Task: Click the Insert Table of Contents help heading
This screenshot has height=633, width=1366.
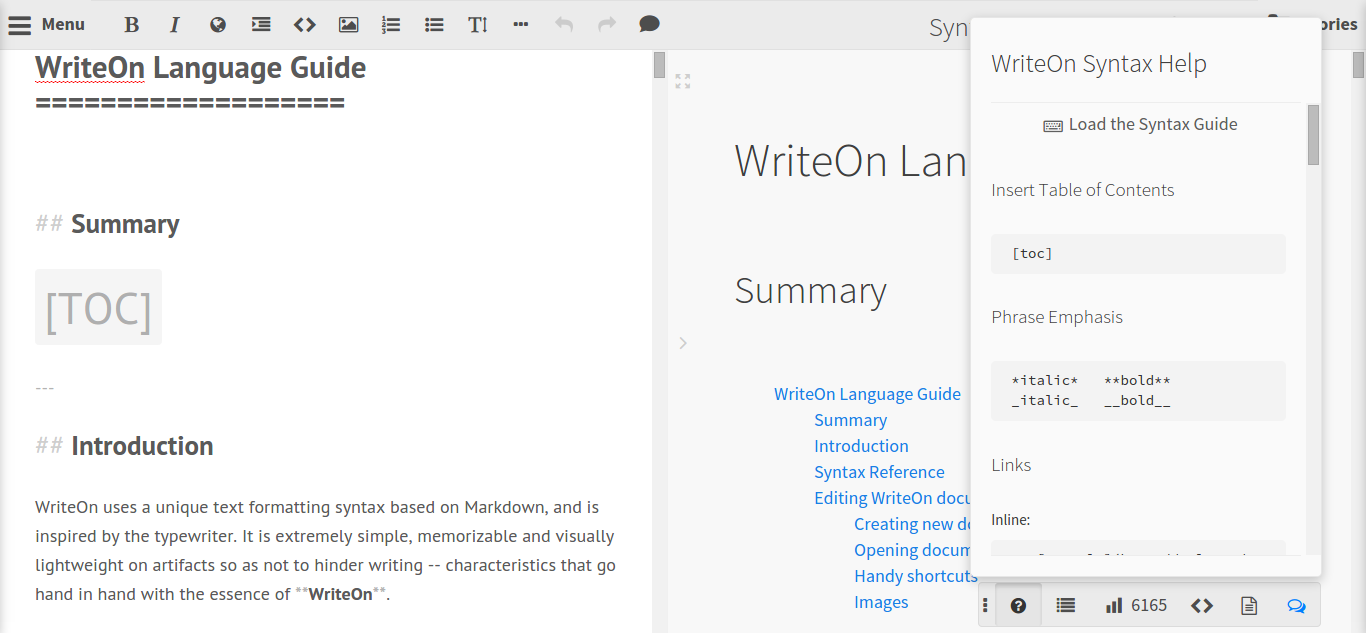Action: [x=1083, y=190]
